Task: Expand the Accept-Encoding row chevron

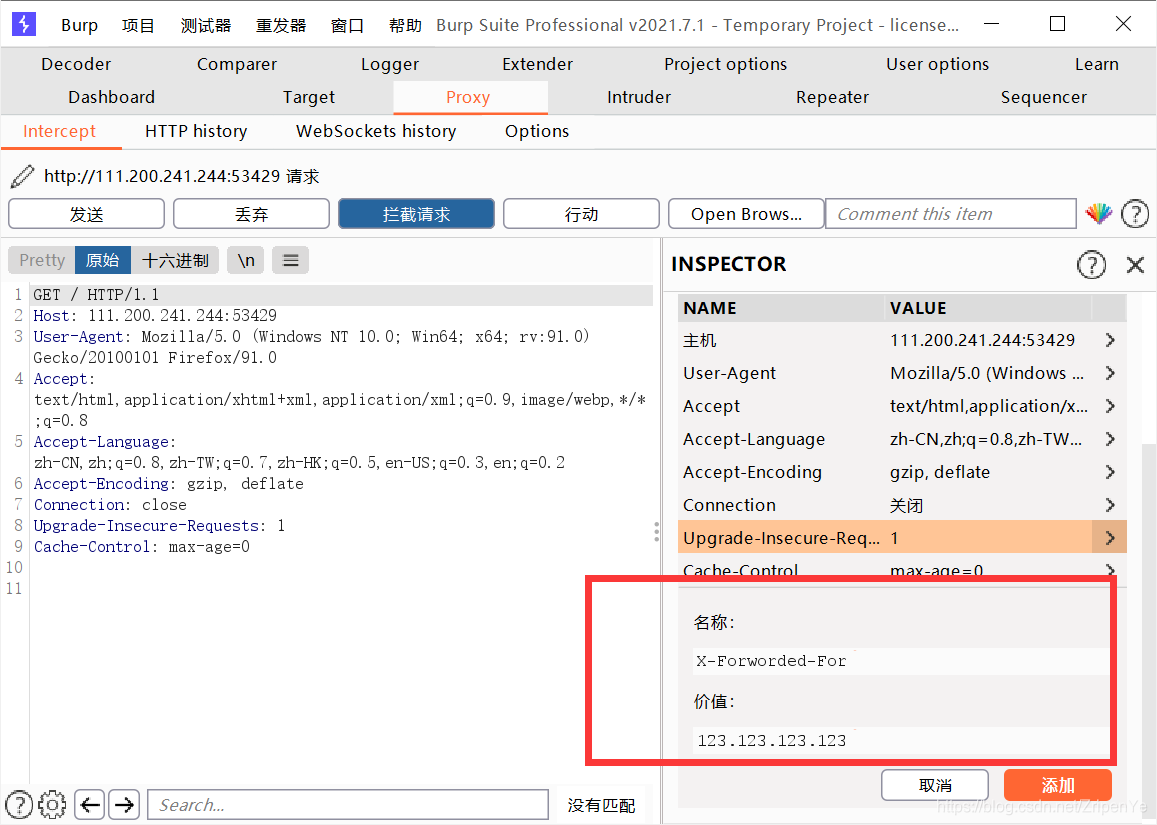Action: pos(1110,472)
